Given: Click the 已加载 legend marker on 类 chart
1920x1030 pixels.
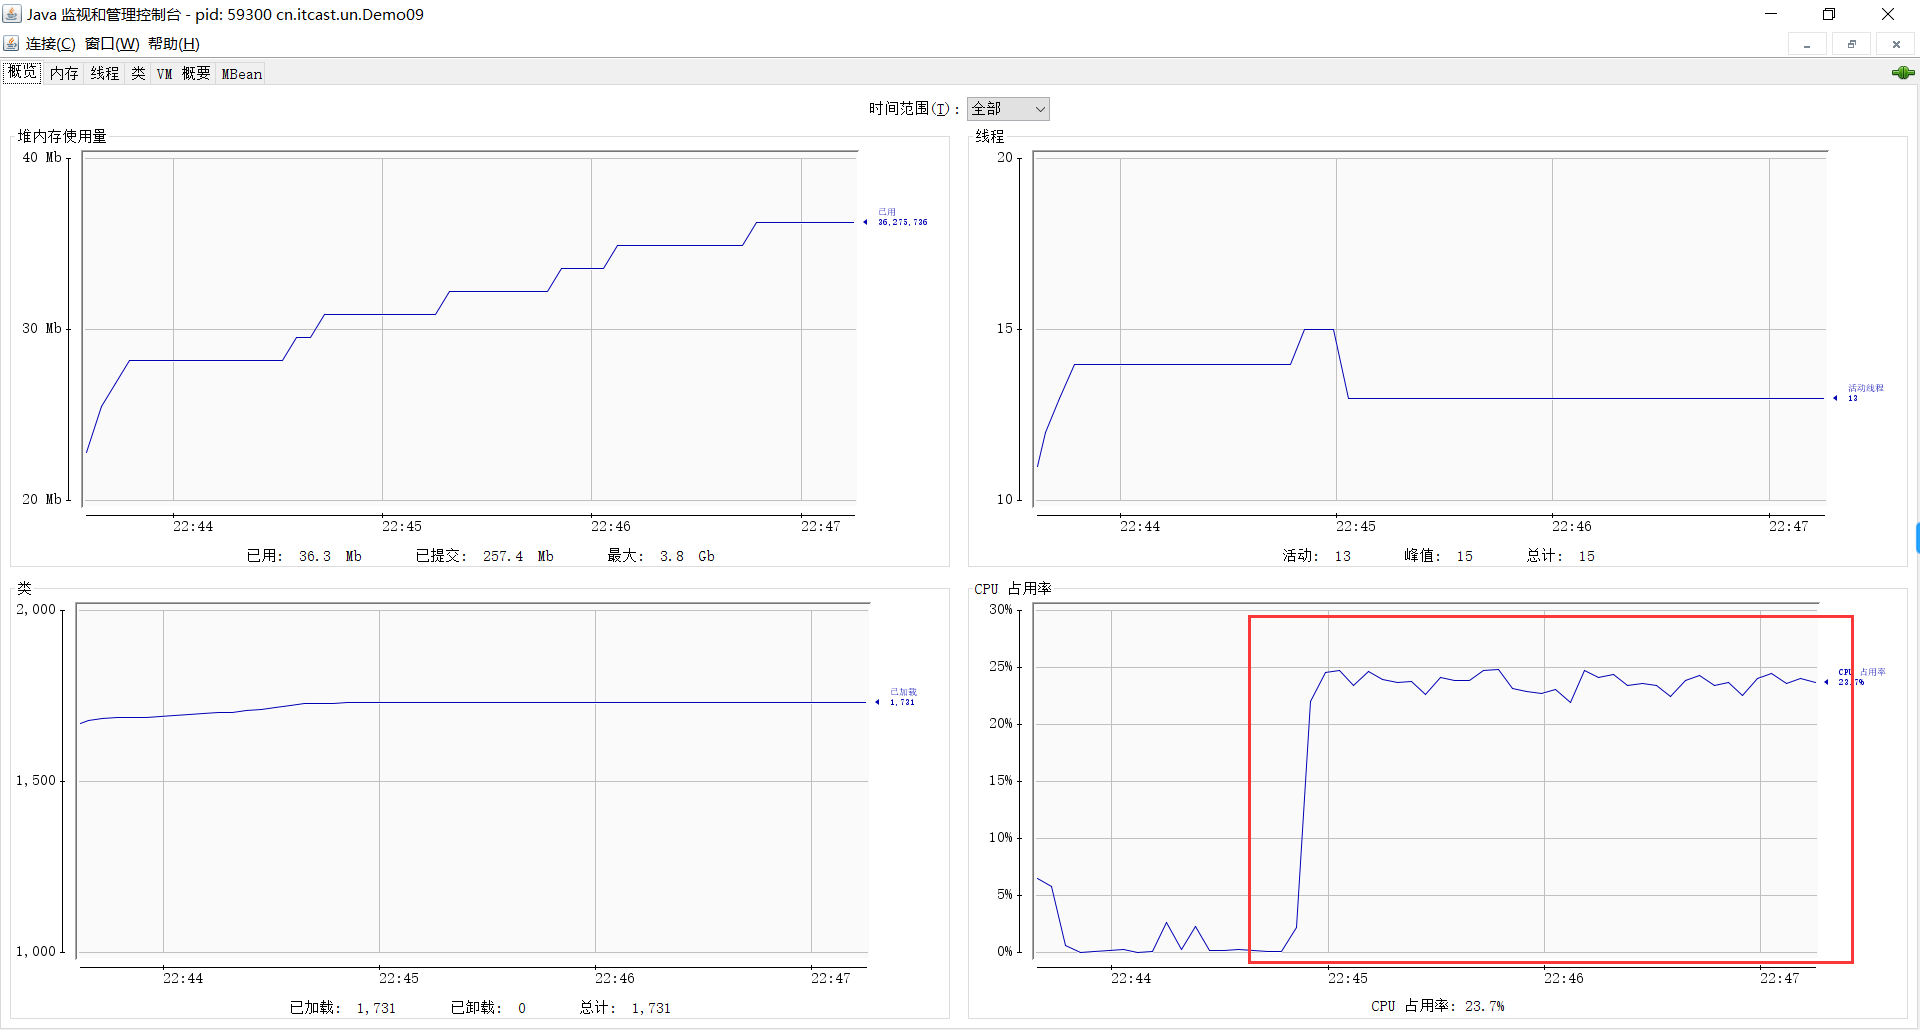Looking at the screenshot, I should (x=878, y=702).
